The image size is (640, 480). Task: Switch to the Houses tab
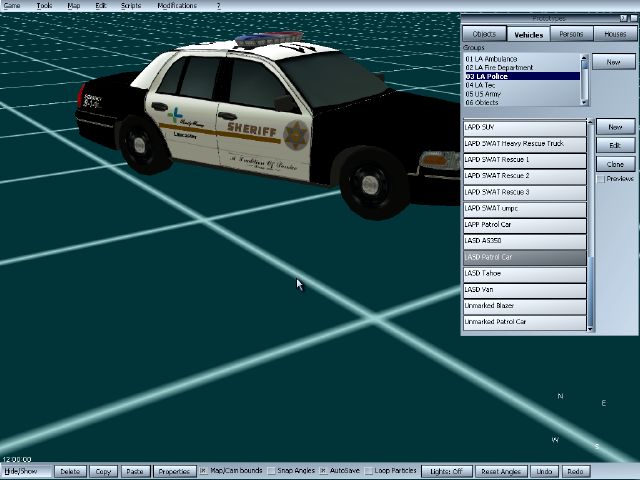[x=615, y=34]
